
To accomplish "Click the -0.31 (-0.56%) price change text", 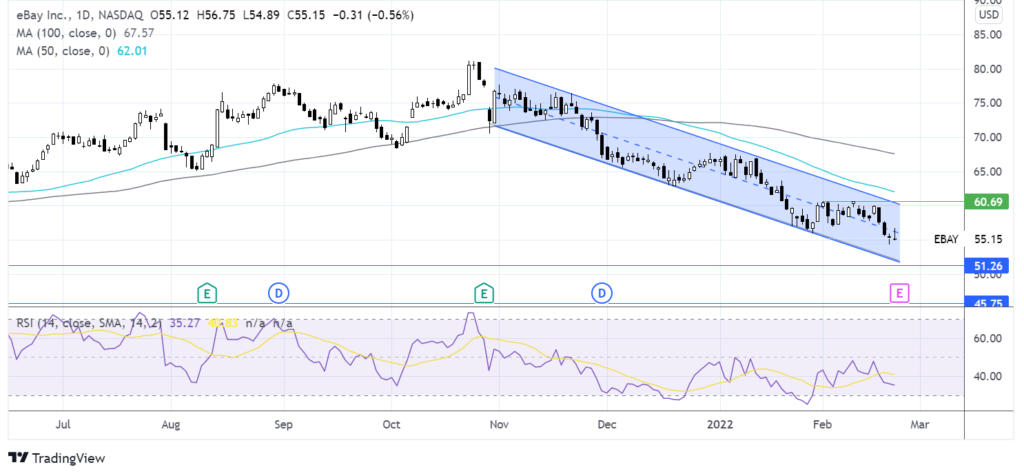I will pyautogui.click(x=374, y=14).
